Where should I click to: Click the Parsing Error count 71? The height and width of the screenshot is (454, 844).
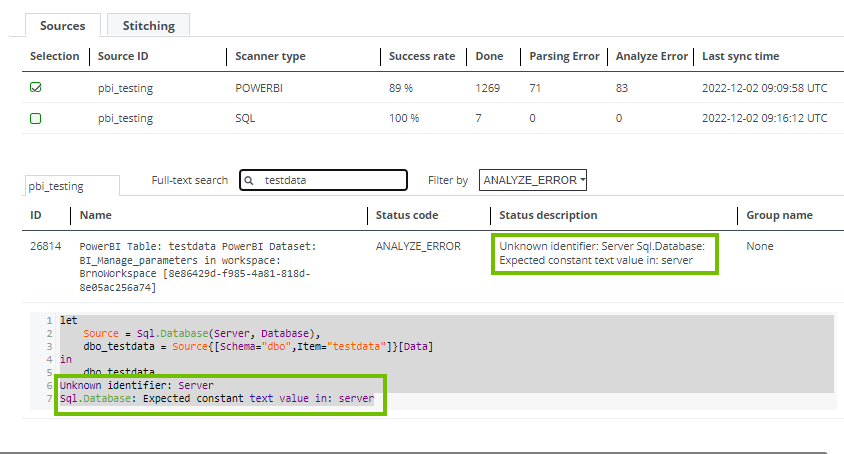tap(535, 88)
